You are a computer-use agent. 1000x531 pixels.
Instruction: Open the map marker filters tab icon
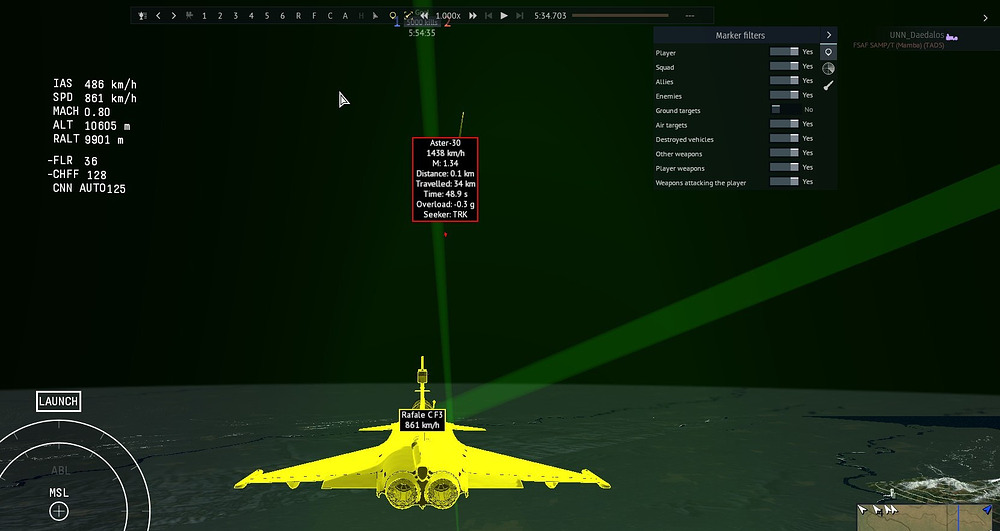click(828, 52)
